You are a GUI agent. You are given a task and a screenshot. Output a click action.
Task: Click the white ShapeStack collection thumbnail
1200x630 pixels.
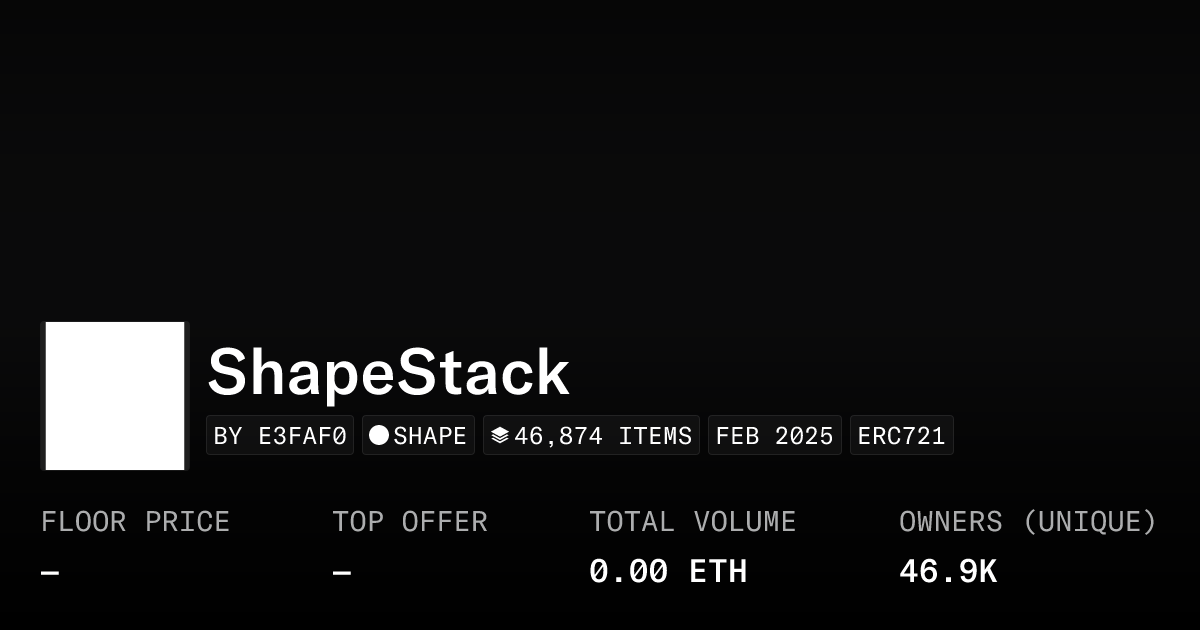click(x=115, y=396)
